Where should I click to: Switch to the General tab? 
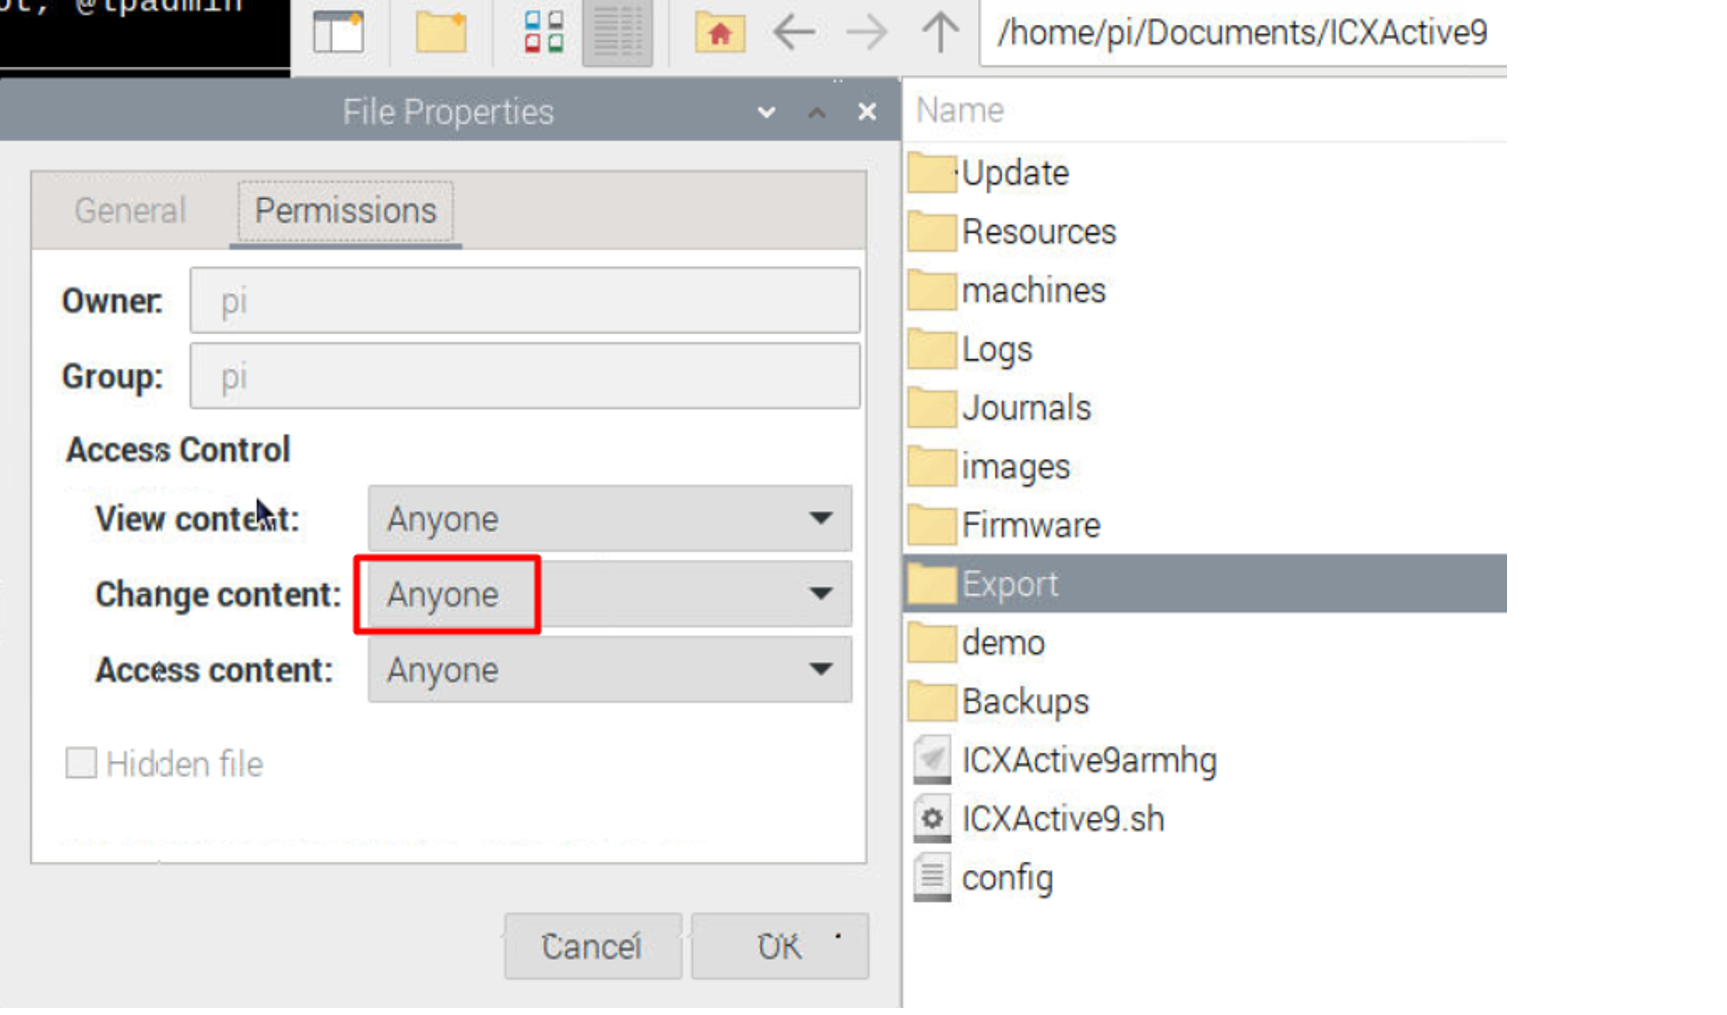[130, 211]
